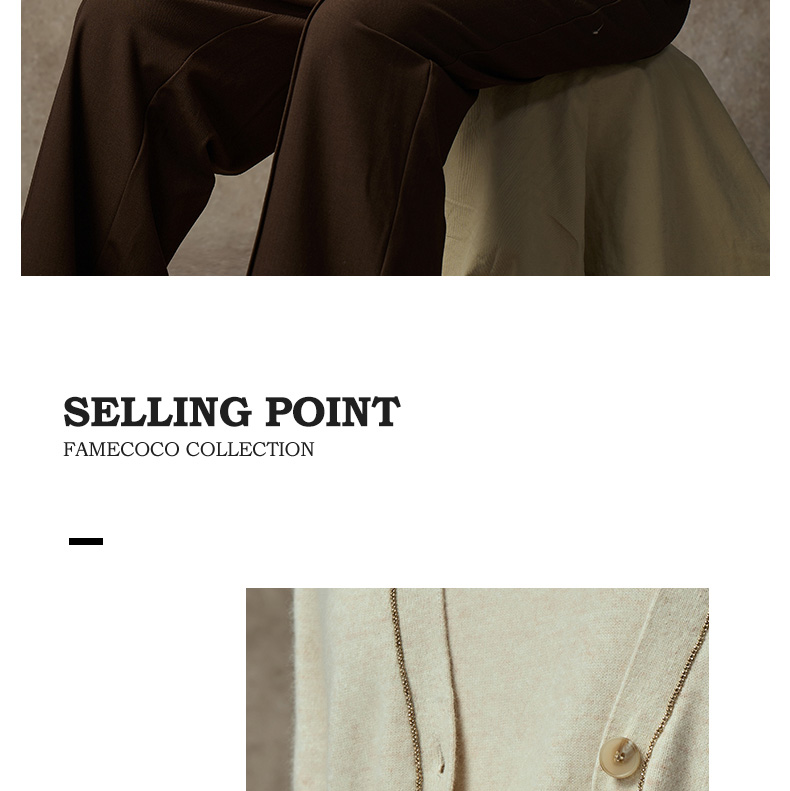Click the buttonhole on the cardigan placket
The height and width of the screenshot is (791, 790).
coord(441,764)
